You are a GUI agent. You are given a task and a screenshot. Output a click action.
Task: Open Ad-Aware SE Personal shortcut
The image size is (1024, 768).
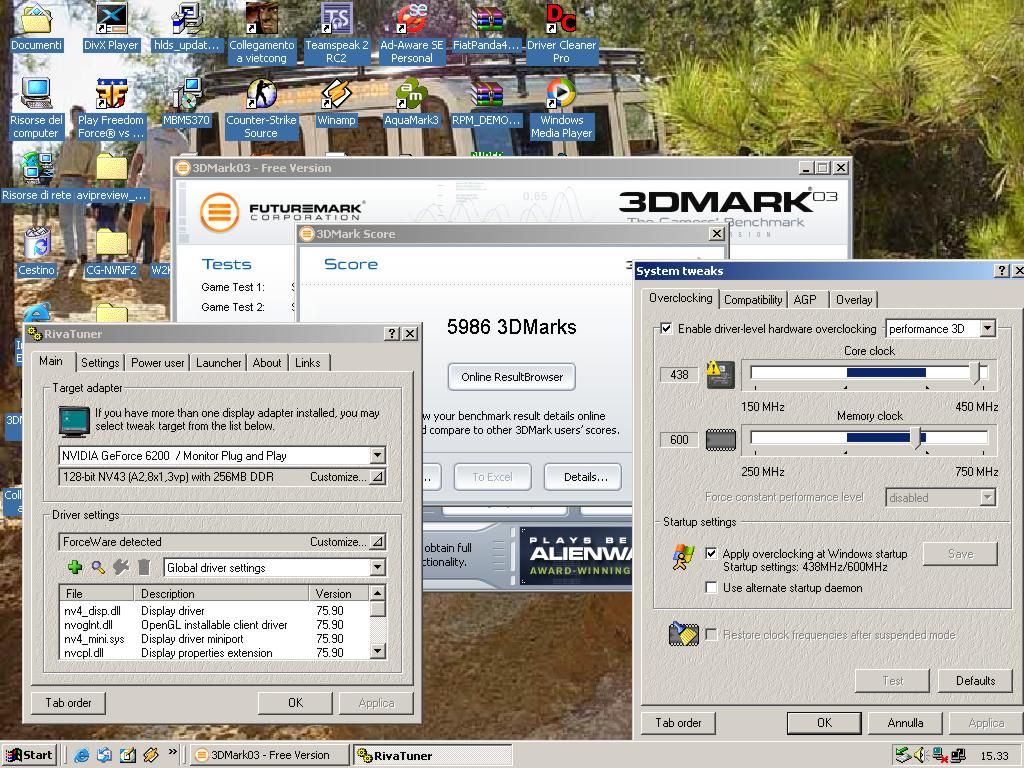coord(411,33)
